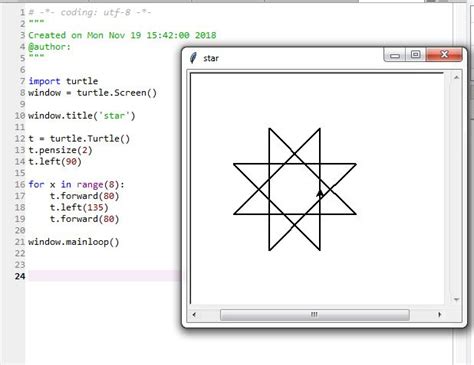The height and width of the screenshot is (365, 474).
Task: Click the vertical scrollbar down arrow in star window
Action: point(456,300)
